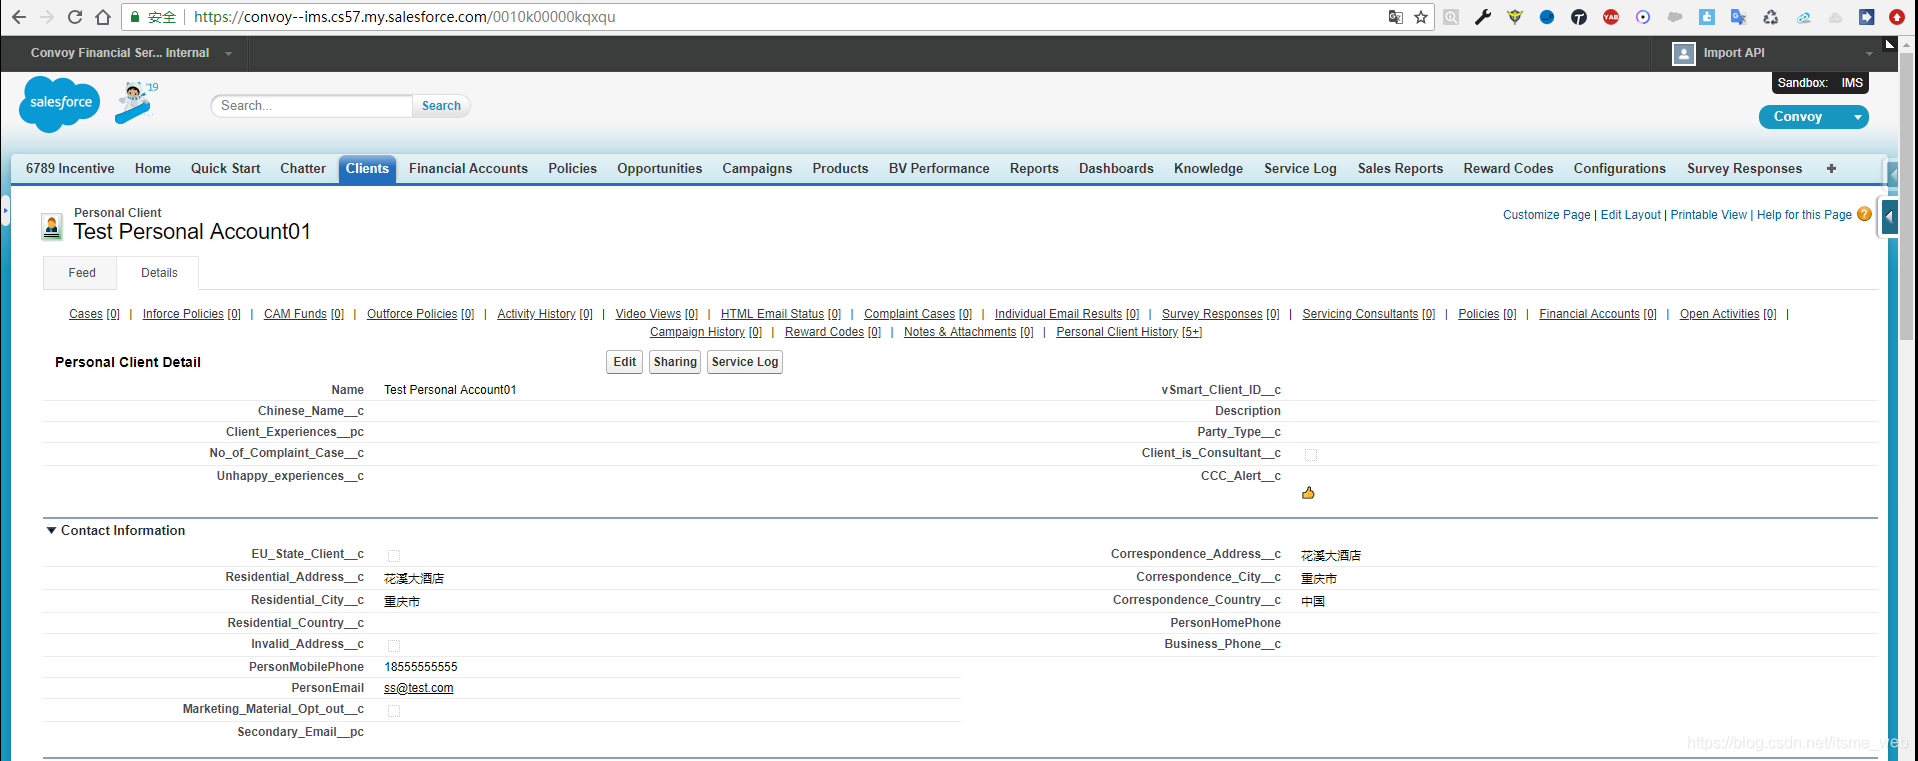Click the gray Salesforce cloud extension icon

[x=1675, y=17]
